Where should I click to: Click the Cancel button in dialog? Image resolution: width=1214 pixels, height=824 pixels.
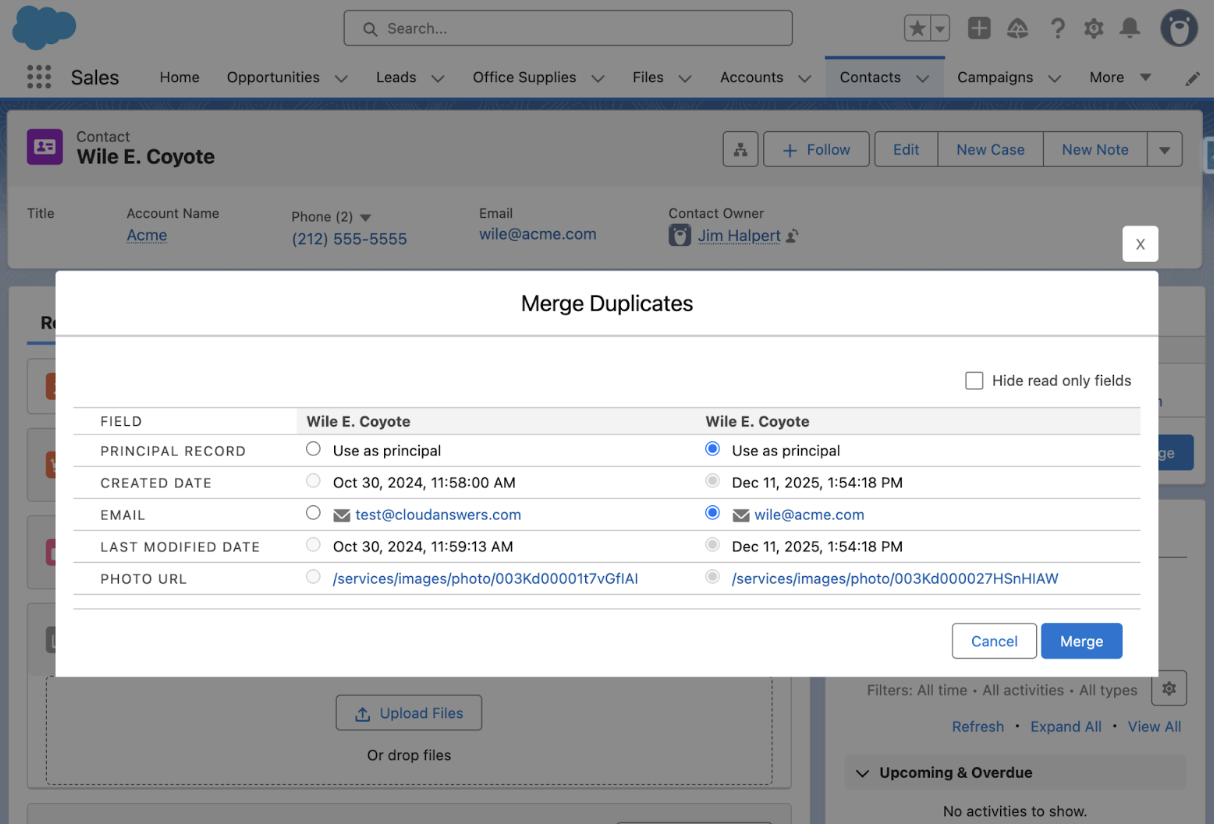pos(994,641)
